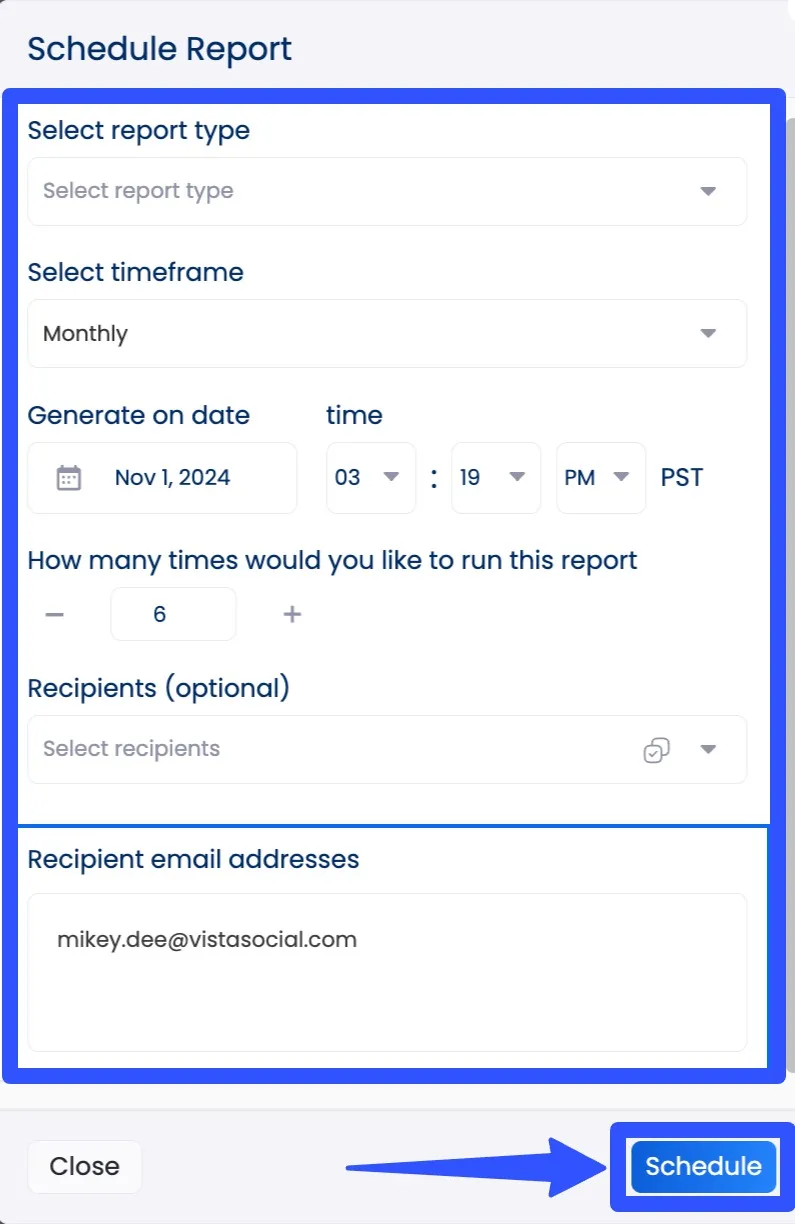Open the hour dropdown showing 03
Screen dimensions: 795x1224
pos(370,478)
